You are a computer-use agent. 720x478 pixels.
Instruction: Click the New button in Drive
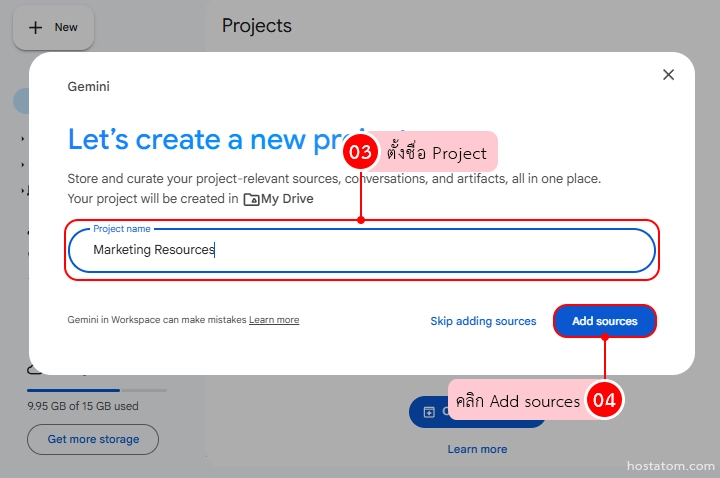54,28
